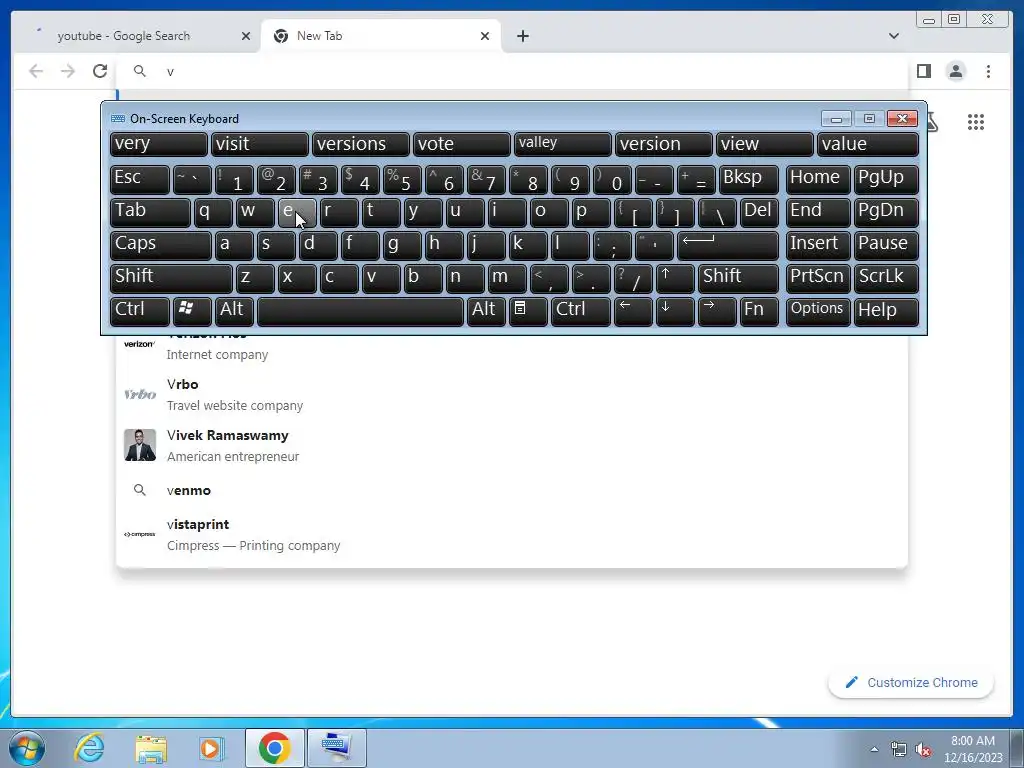Open keyboard Options key
This screenshot has height=768, width=1024.
(818, 312)
